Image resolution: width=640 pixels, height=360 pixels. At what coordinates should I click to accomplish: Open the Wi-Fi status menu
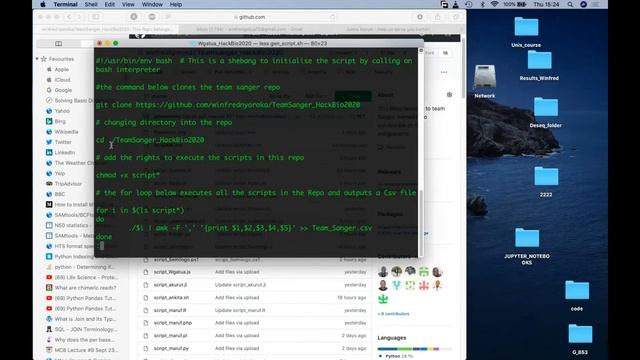tap(494, 4)
